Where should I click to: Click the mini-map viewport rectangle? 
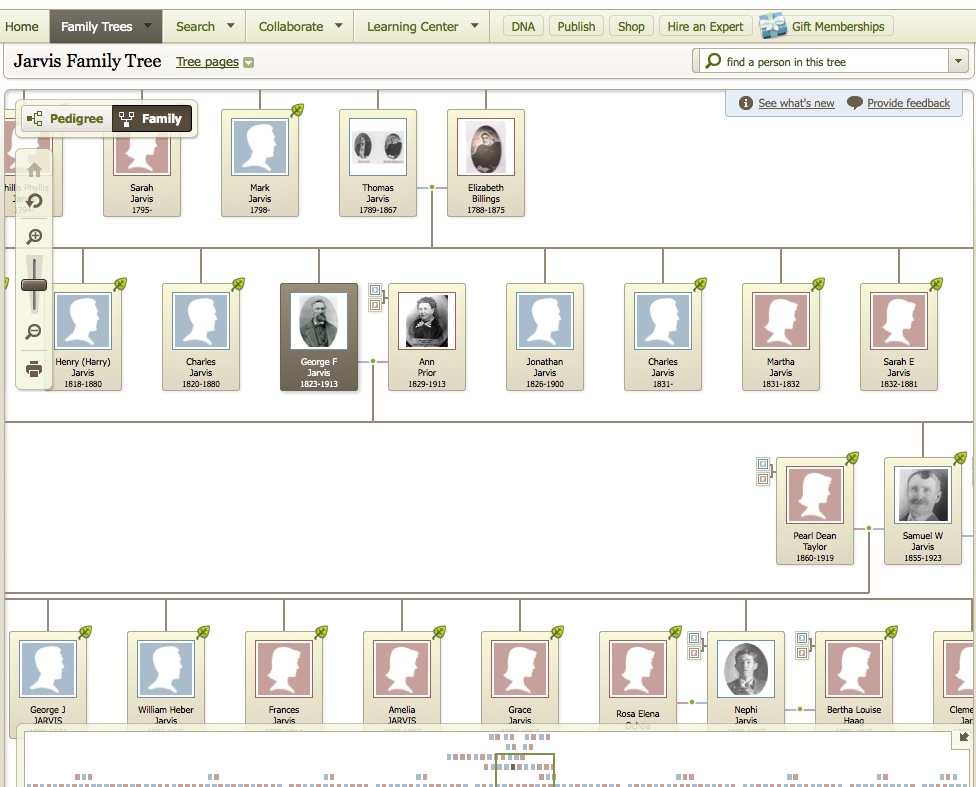pyautogui.click(x=524, y=770)
